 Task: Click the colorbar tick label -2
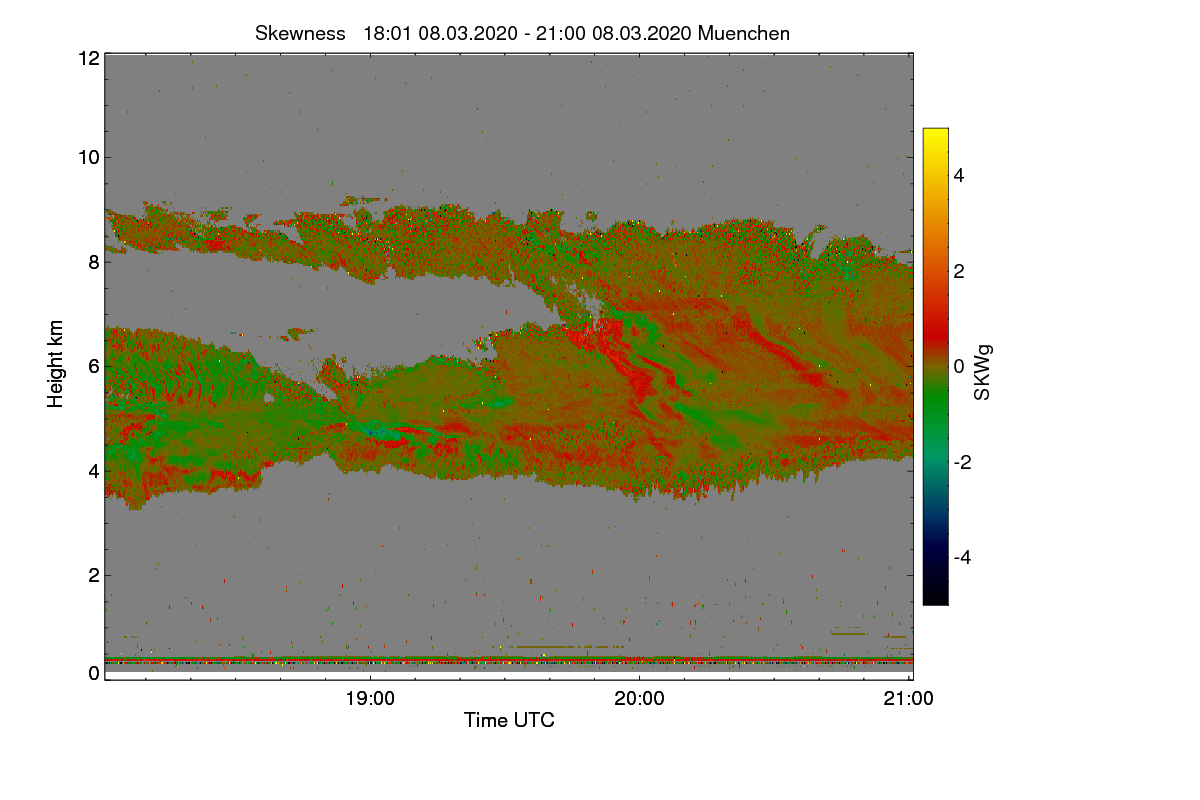click(962, 462)
